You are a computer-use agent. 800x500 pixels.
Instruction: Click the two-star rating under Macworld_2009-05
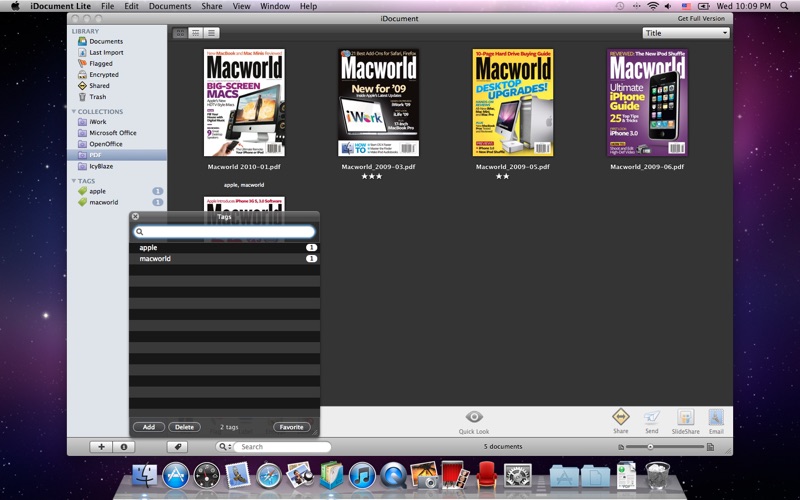pyautogui.click(x=502, y=177)
